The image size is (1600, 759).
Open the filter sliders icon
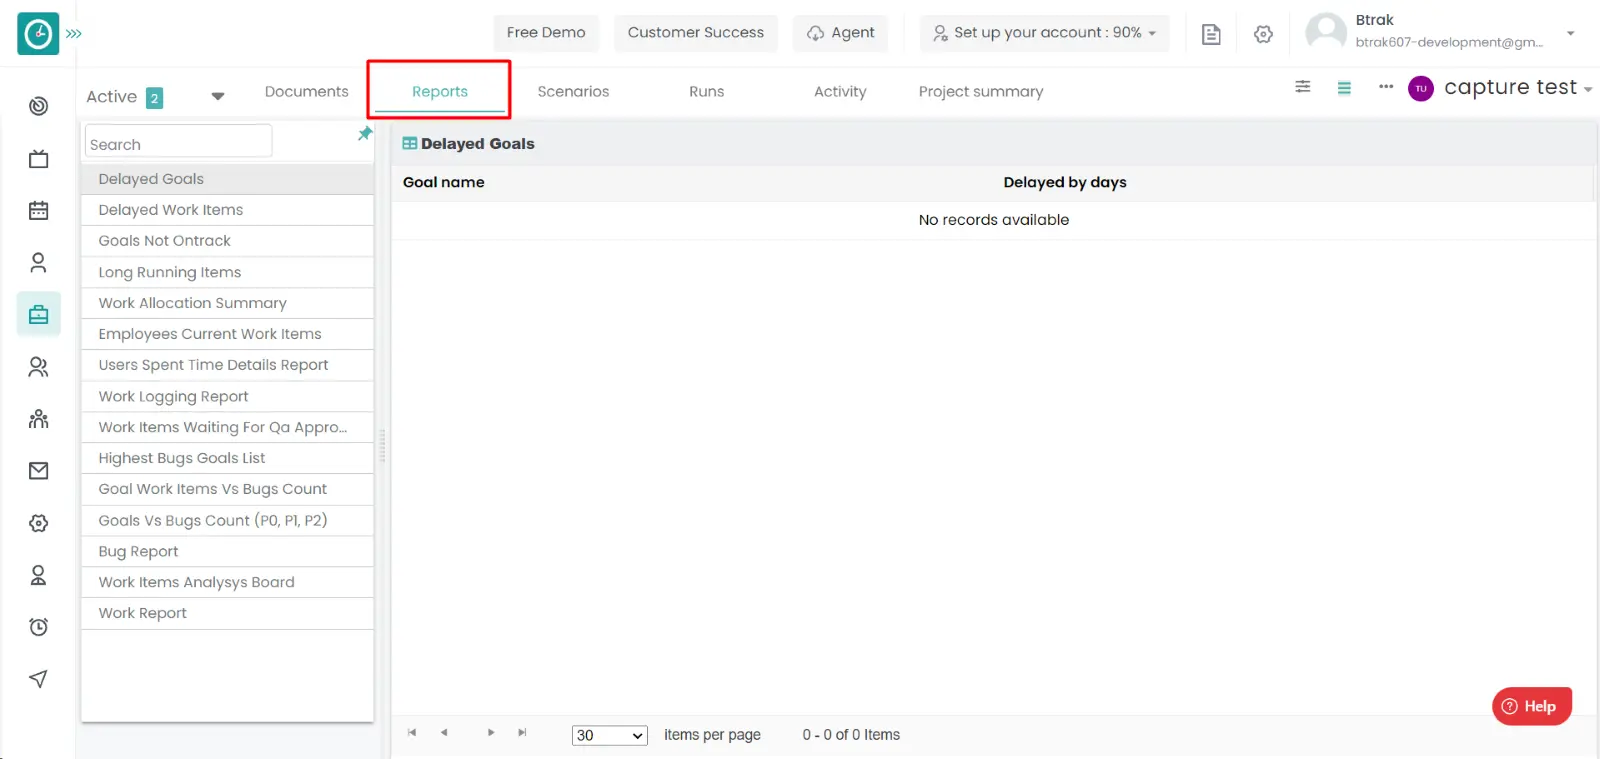pos(1302,87)
